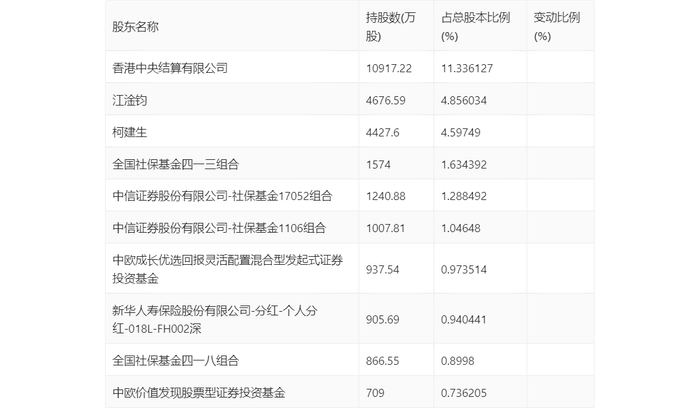Click the percentage 4.856034
Screen dimensions: 700x408
pyautogui.click(x=464, y=100)
